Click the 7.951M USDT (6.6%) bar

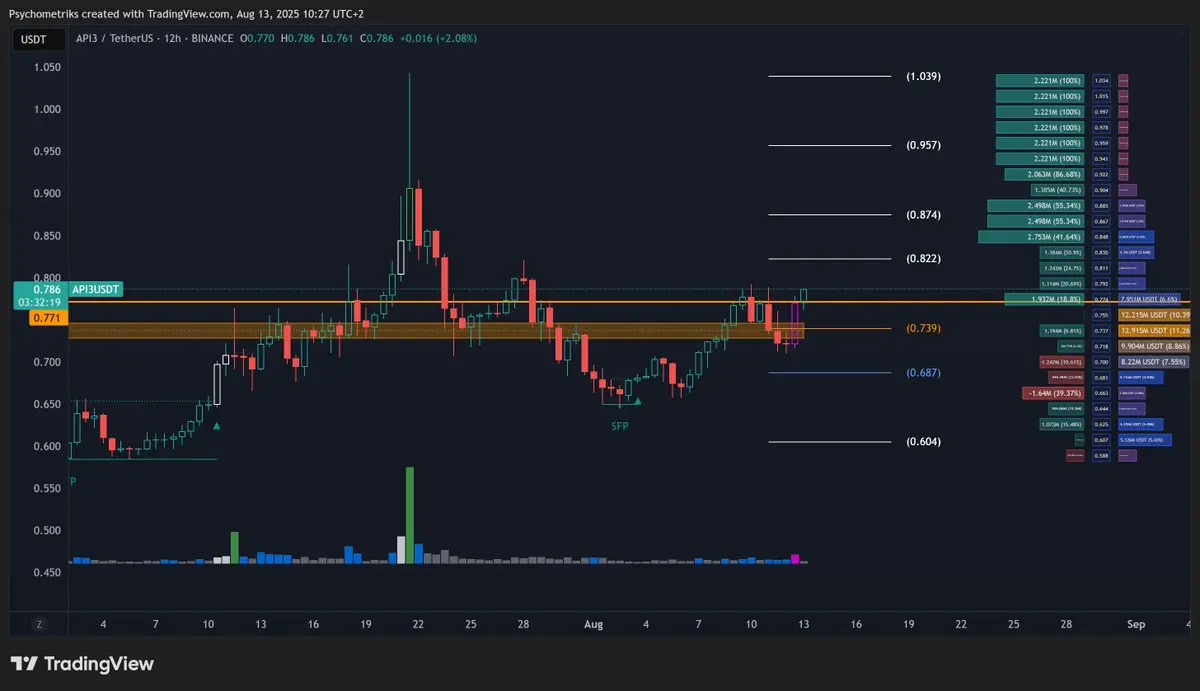[x=1149, y=298]
